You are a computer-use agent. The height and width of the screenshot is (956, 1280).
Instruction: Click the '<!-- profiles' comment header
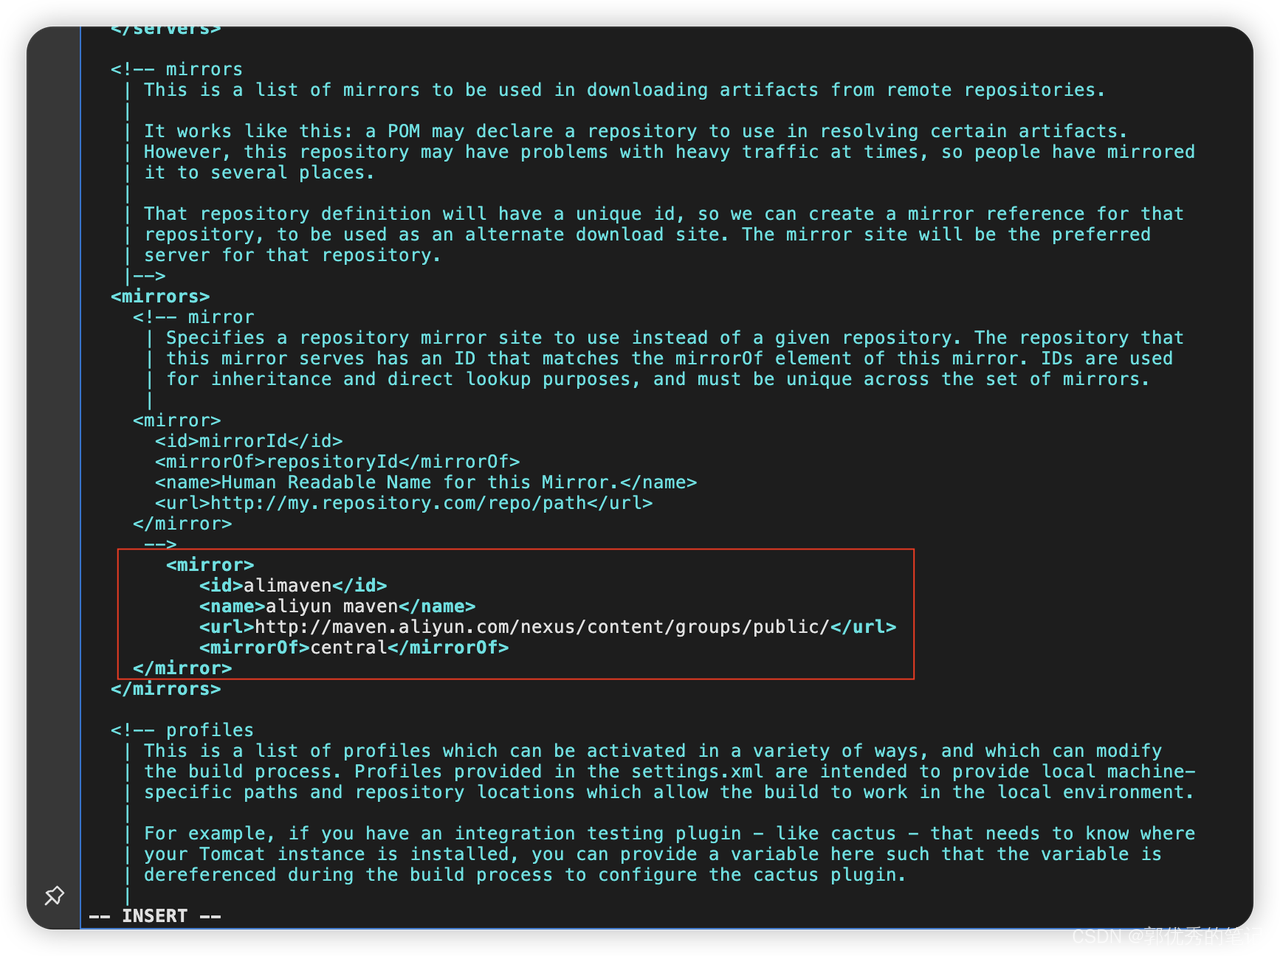point(182,730)
